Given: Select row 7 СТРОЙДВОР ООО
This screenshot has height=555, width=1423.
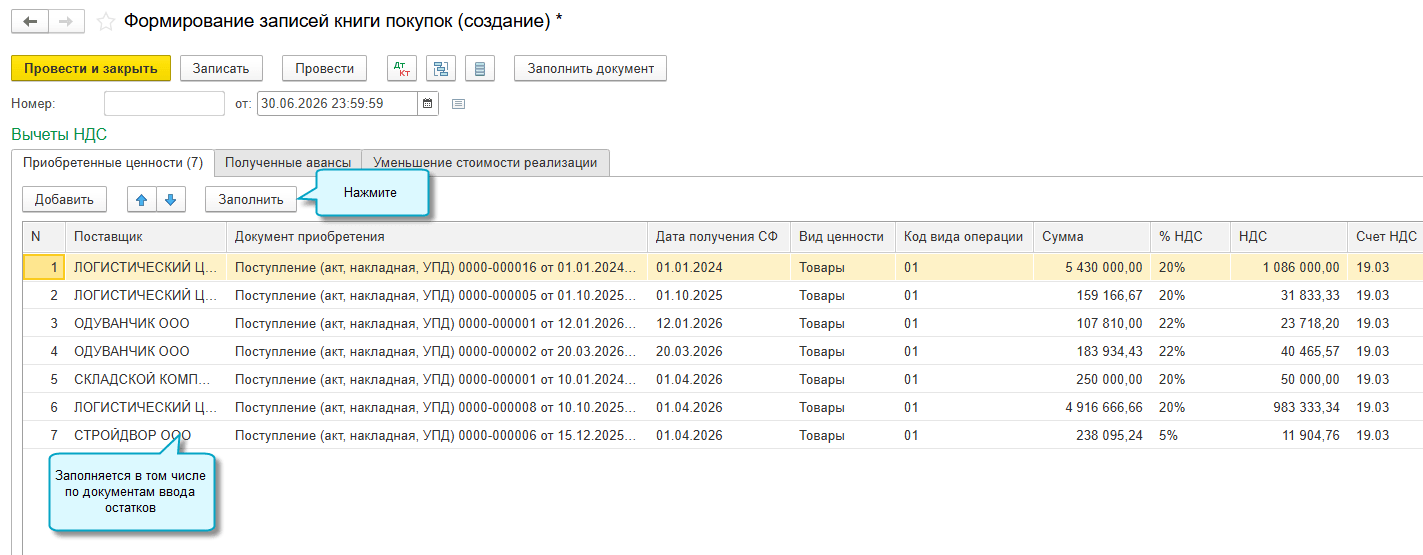Looking at the screenshot, I should [x=722, y=435].
